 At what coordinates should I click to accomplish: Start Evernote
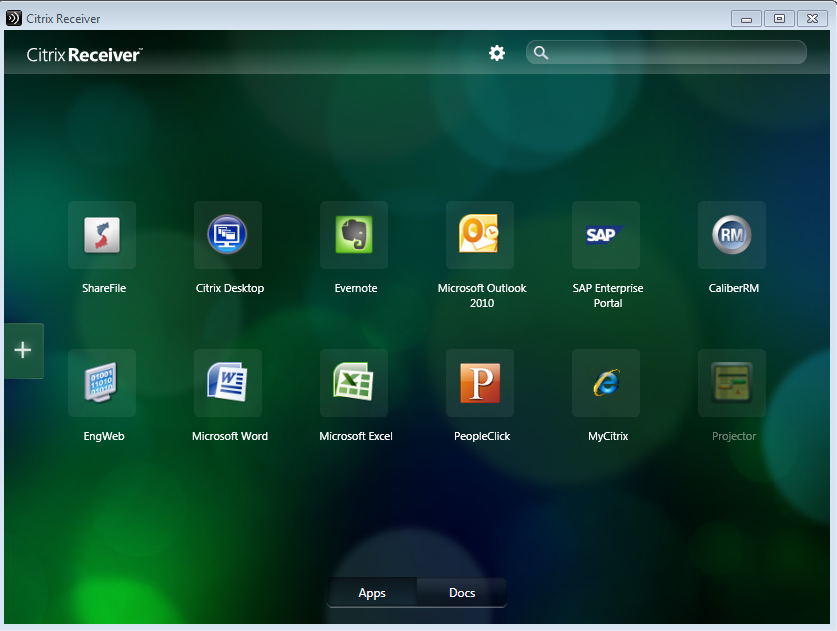coord(354,235)
